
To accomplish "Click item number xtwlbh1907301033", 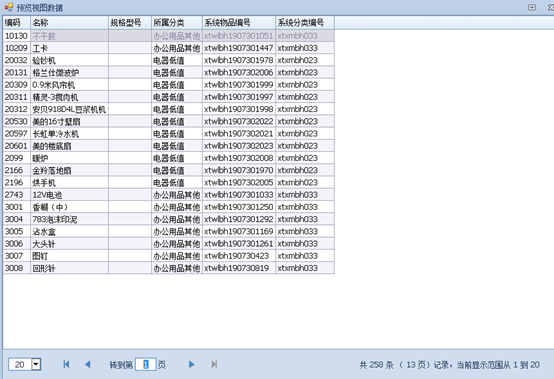I will coord(238,195).
